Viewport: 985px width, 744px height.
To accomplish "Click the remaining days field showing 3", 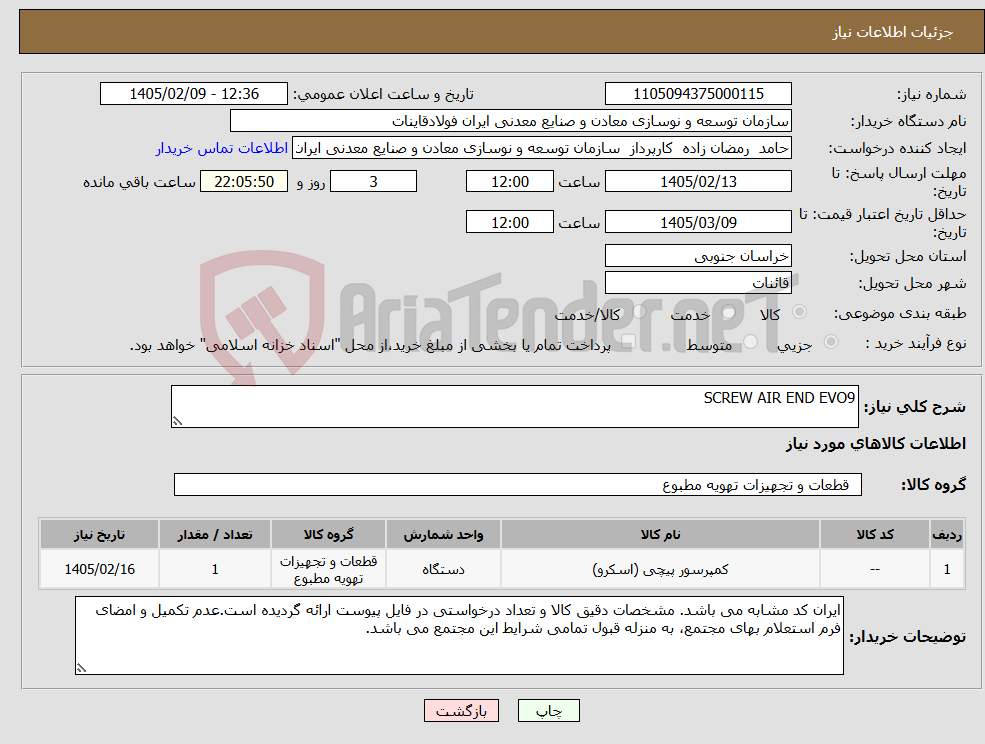I will point(373,182).
